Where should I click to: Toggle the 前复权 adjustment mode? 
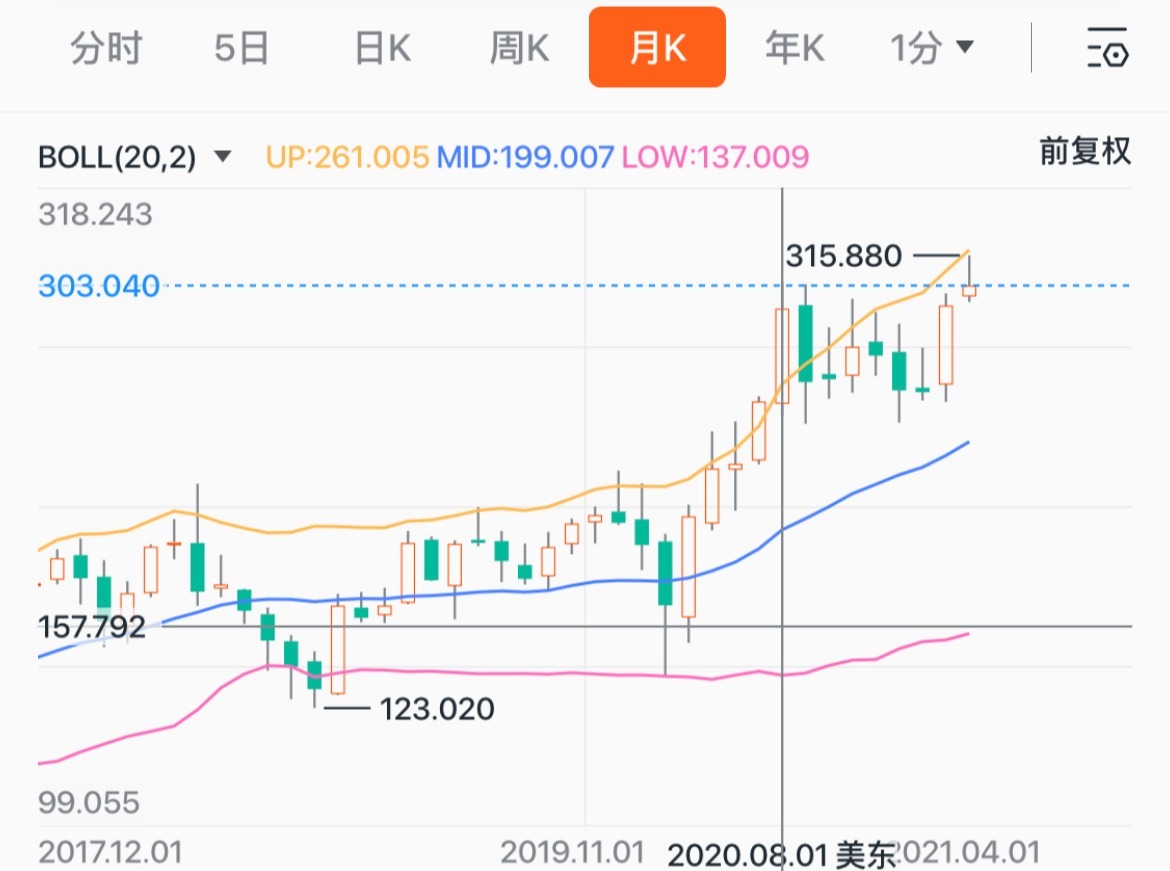[x=1085, y=151]
